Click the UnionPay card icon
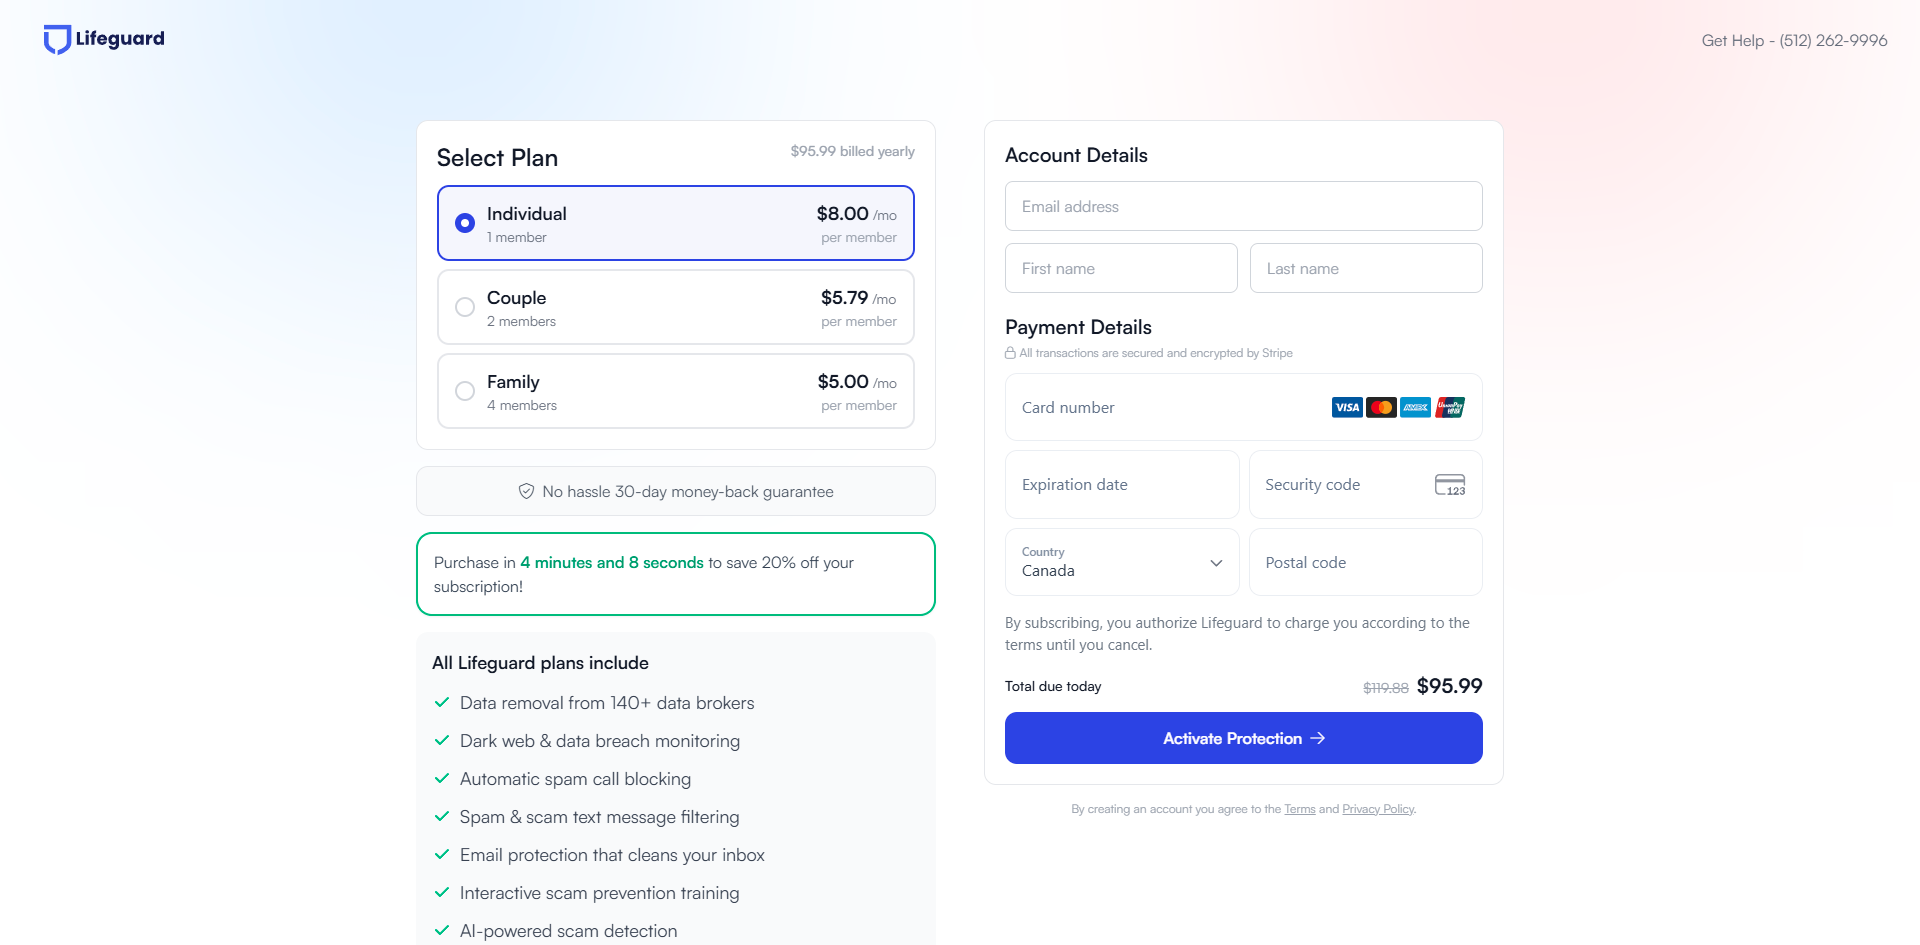1920x945 pixels. point(1449,407)
